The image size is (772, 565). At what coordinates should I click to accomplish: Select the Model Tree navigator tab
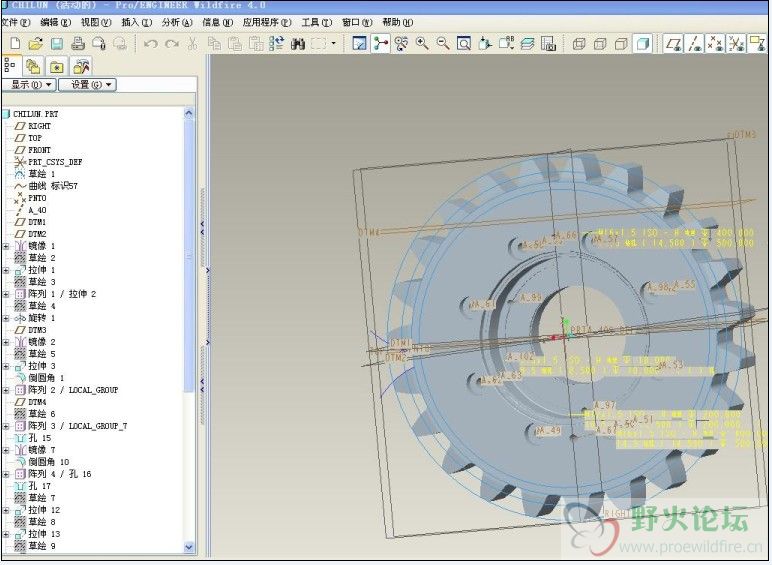click(10, 66)
